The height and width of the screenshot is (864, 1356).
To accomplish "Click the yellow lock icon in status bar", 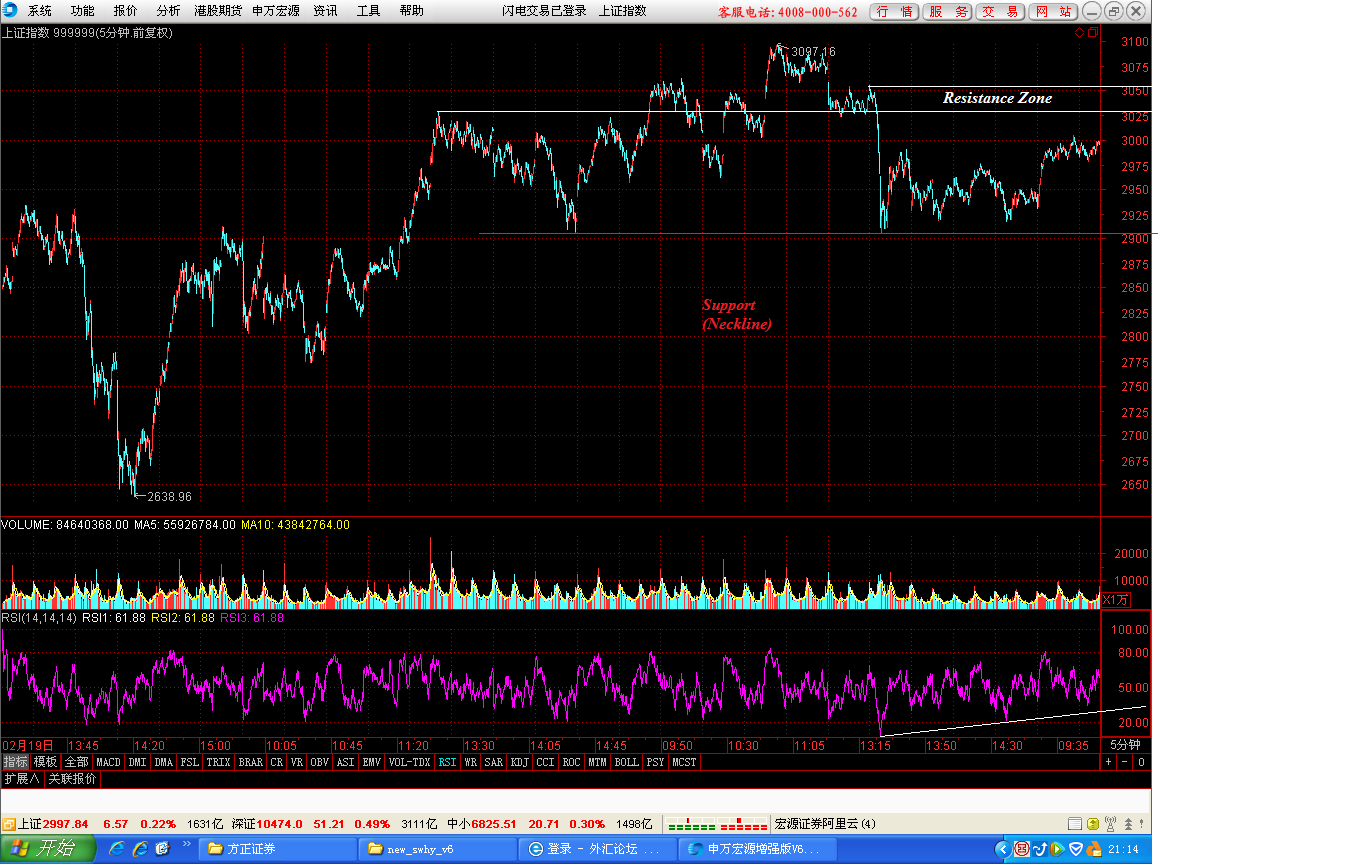I will 1092,824.
